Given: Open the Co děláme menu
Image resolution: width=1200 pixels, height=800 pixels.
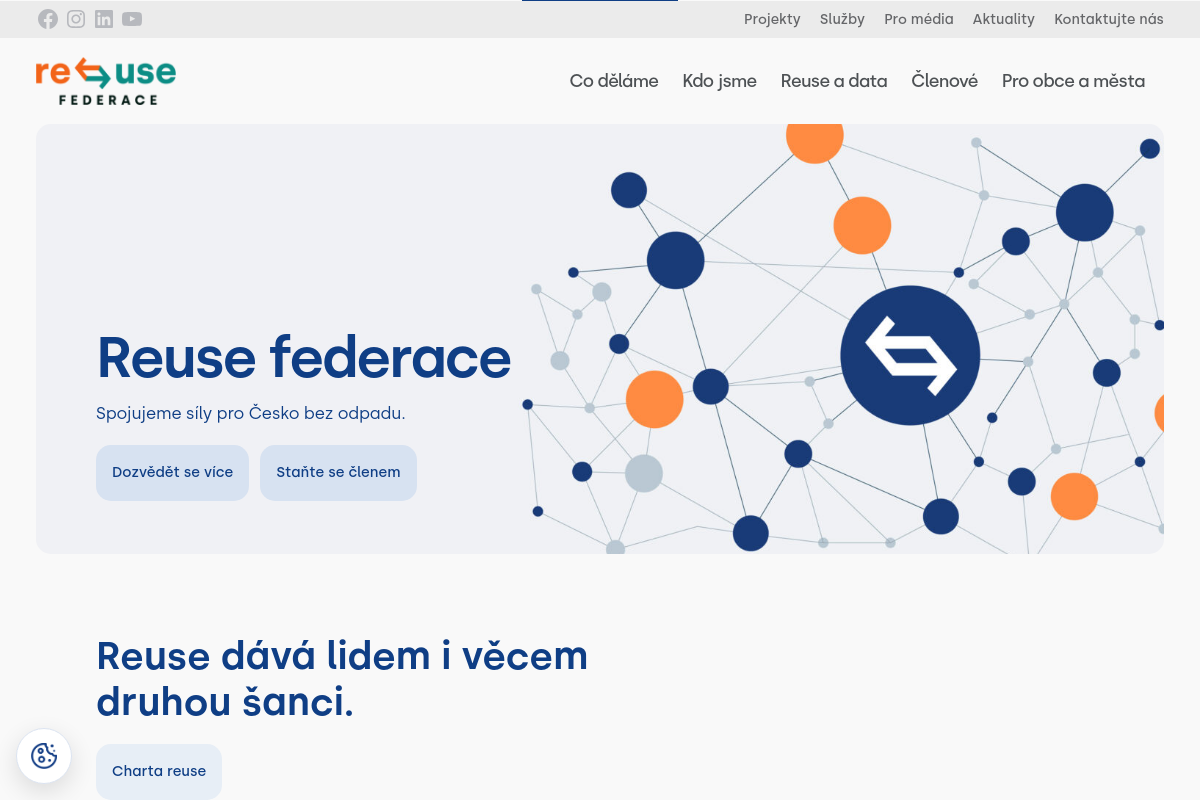Looking at the screenshot, I should point(614,81).
